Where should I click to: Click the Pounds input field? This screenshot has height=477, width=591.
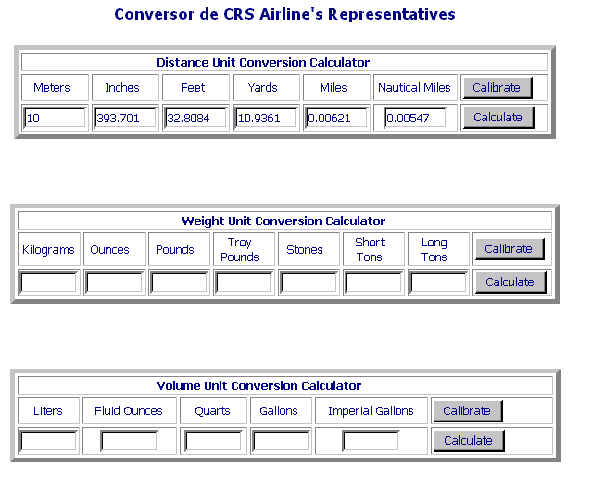[179, 282]
